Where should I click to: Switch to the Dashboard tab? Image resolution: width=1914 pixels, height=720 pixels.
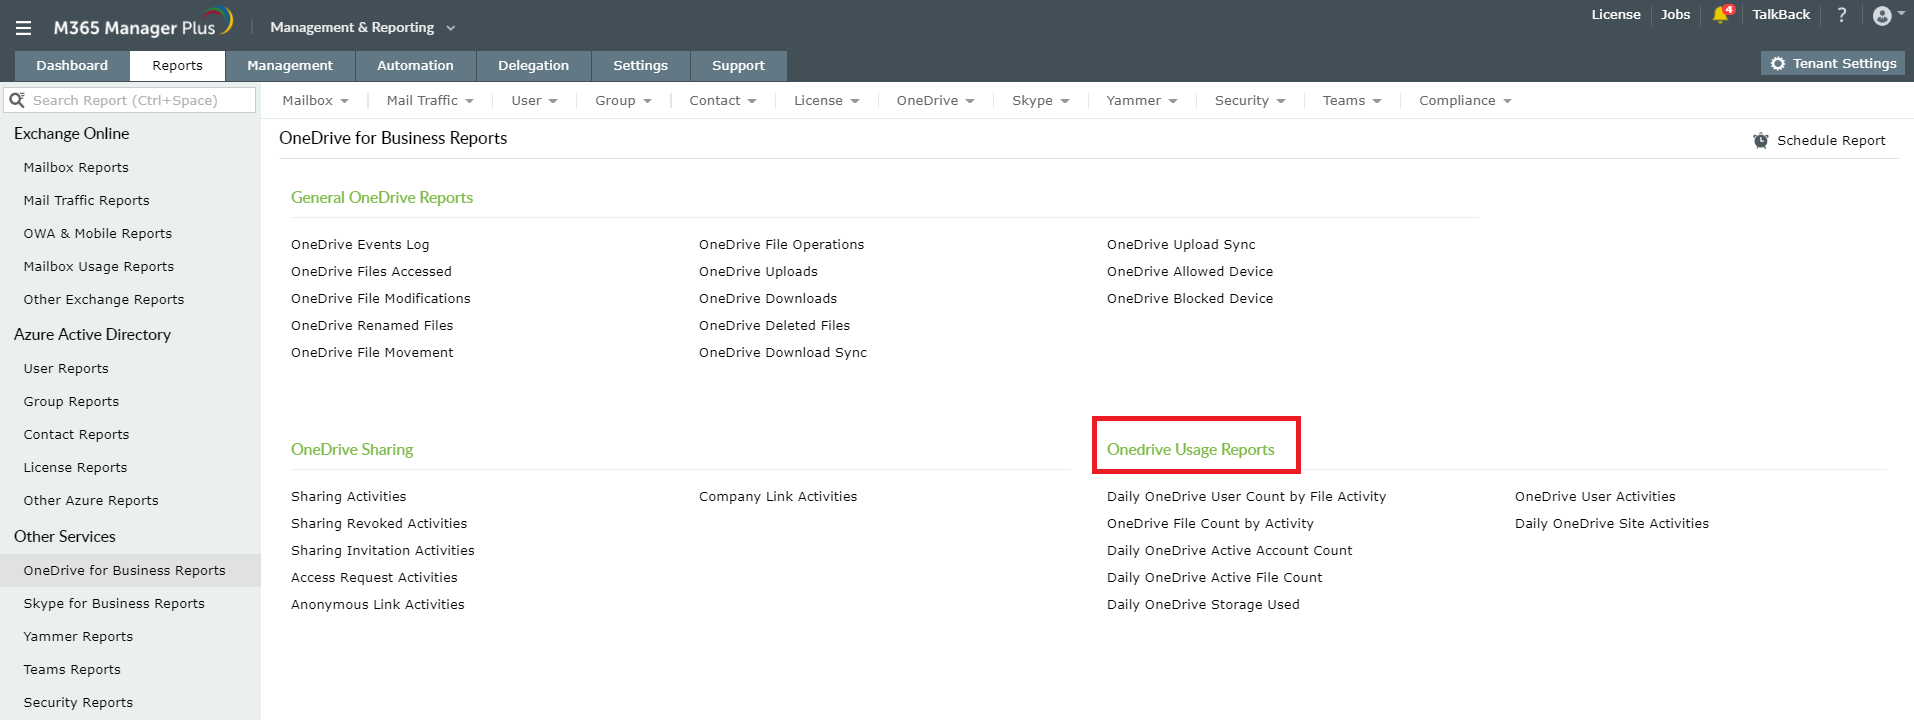click(x=72, y=66)
